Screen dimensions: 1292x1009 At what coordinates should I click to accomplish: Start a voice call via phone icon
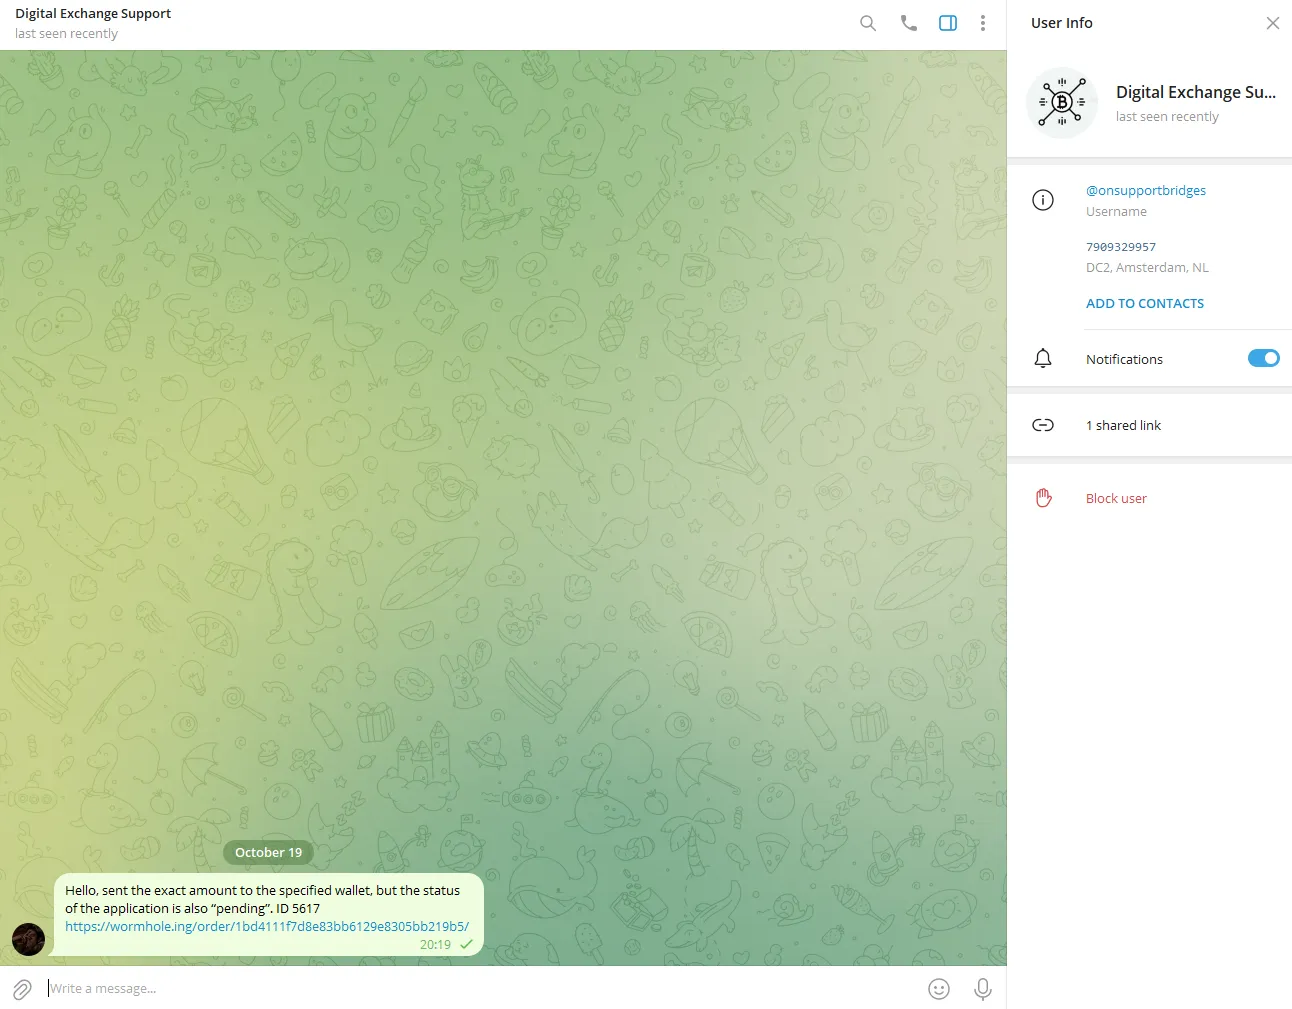pyautogui.click(x=908, y=23)
